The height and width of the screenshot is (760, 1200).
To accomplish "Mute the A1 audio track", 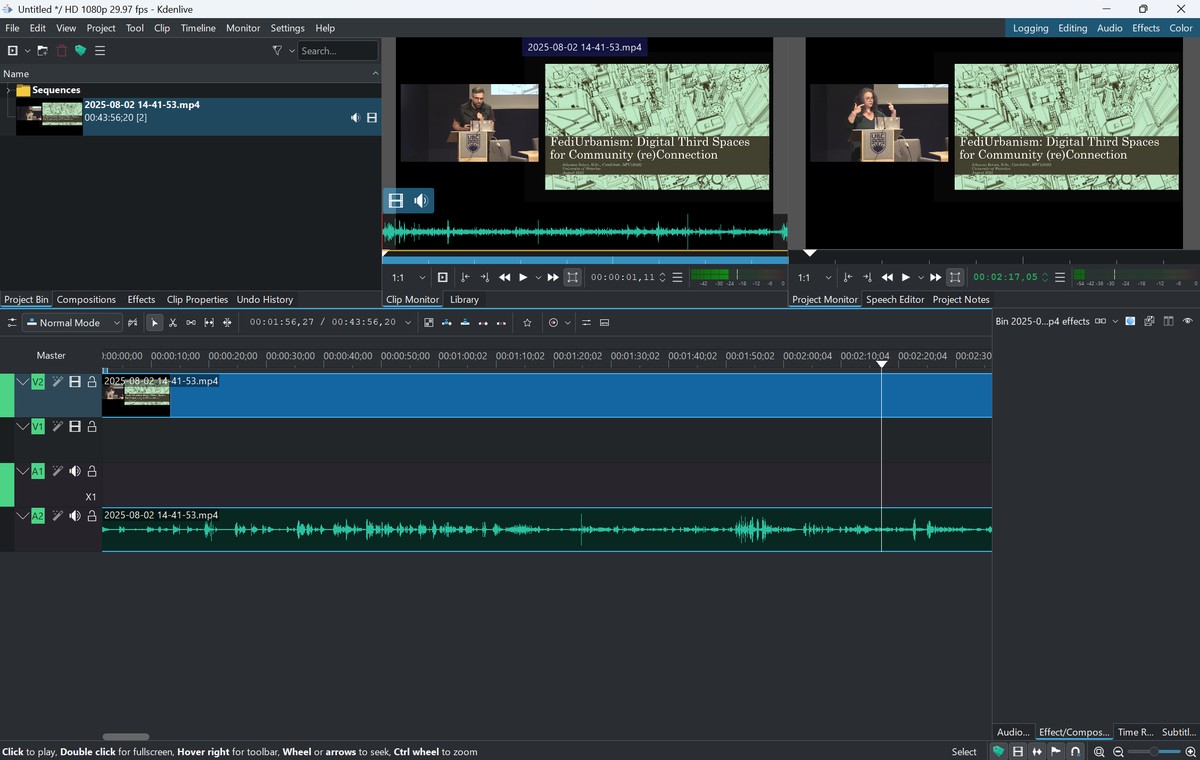I will [x=75, y=471].
